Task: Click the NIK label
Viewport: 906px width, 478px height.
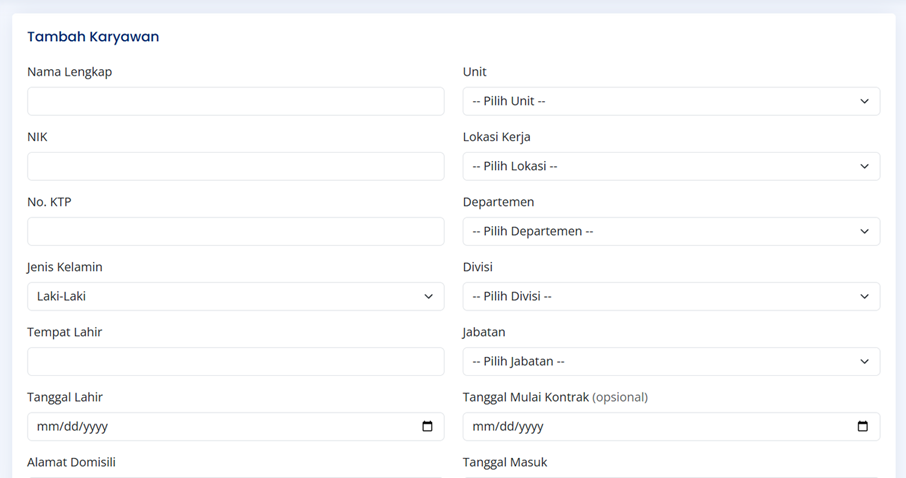Action: pyautogui.click(x=38, y=137)
